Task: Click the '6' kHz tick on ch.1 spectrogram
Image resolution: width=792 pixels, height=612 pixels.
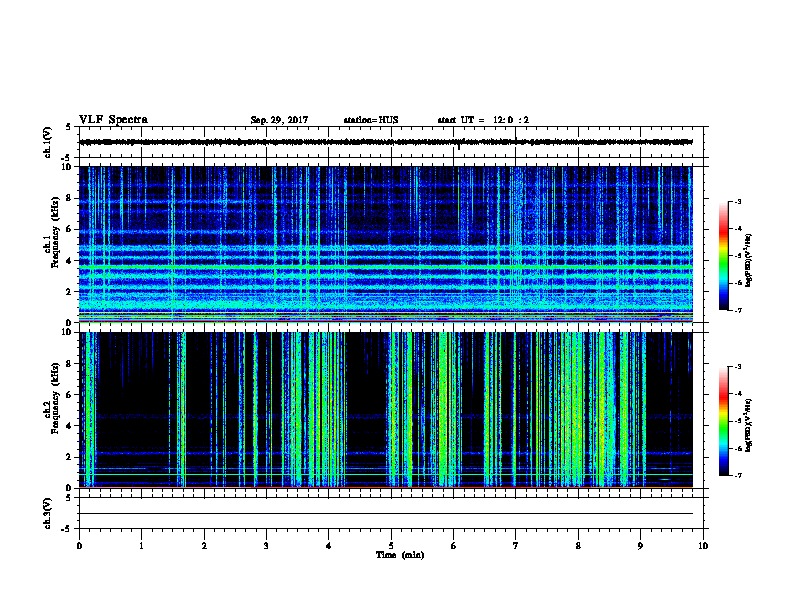Action: (69, 229)
